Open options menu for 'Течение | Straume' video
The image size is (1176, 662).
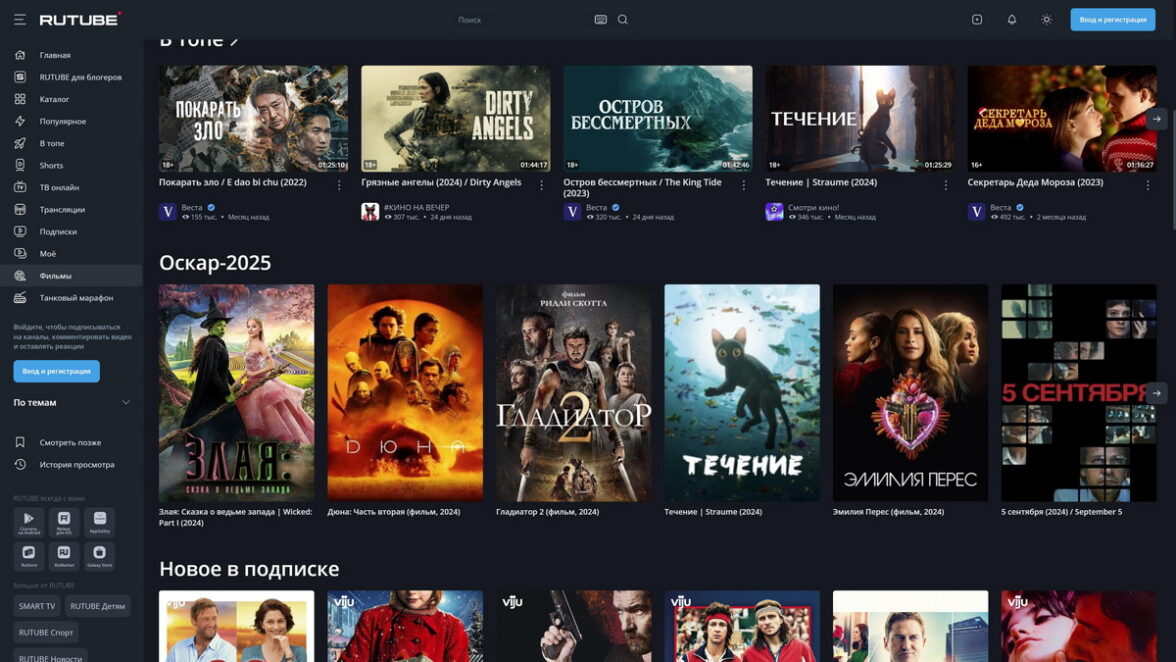pos(946,185)
